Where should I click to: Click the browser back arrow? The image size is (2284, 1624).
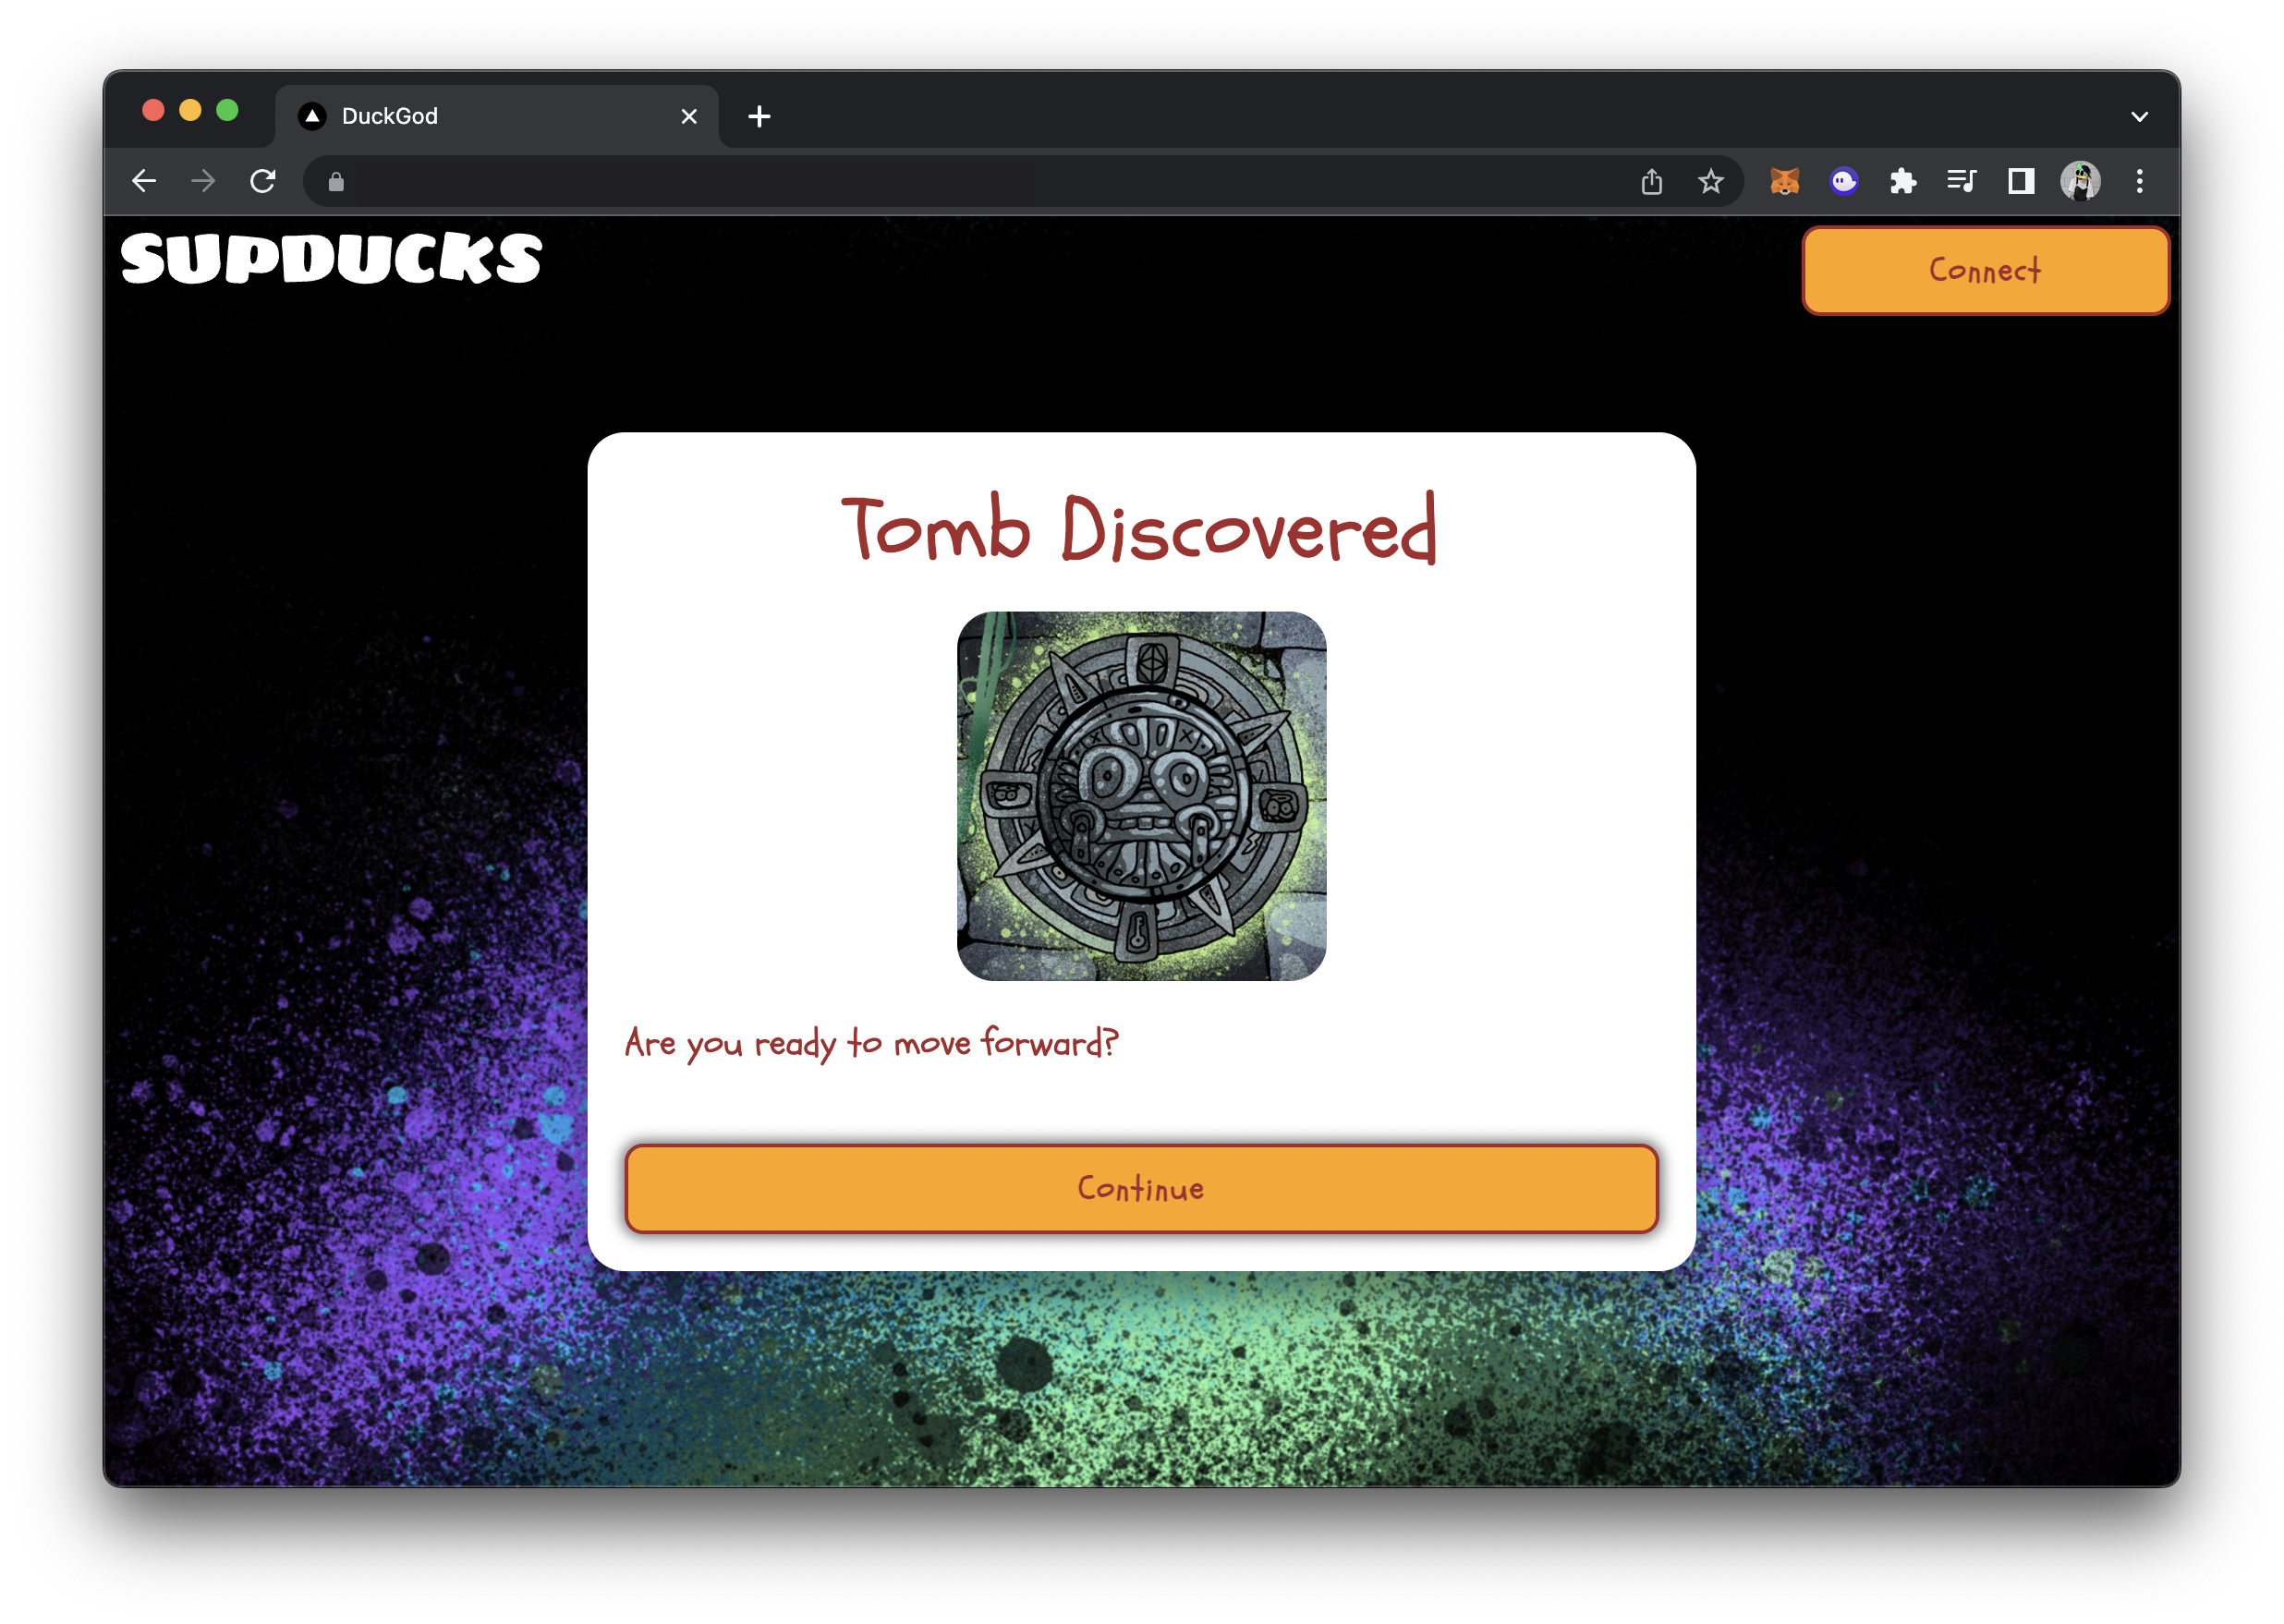[x=144, y=181]
